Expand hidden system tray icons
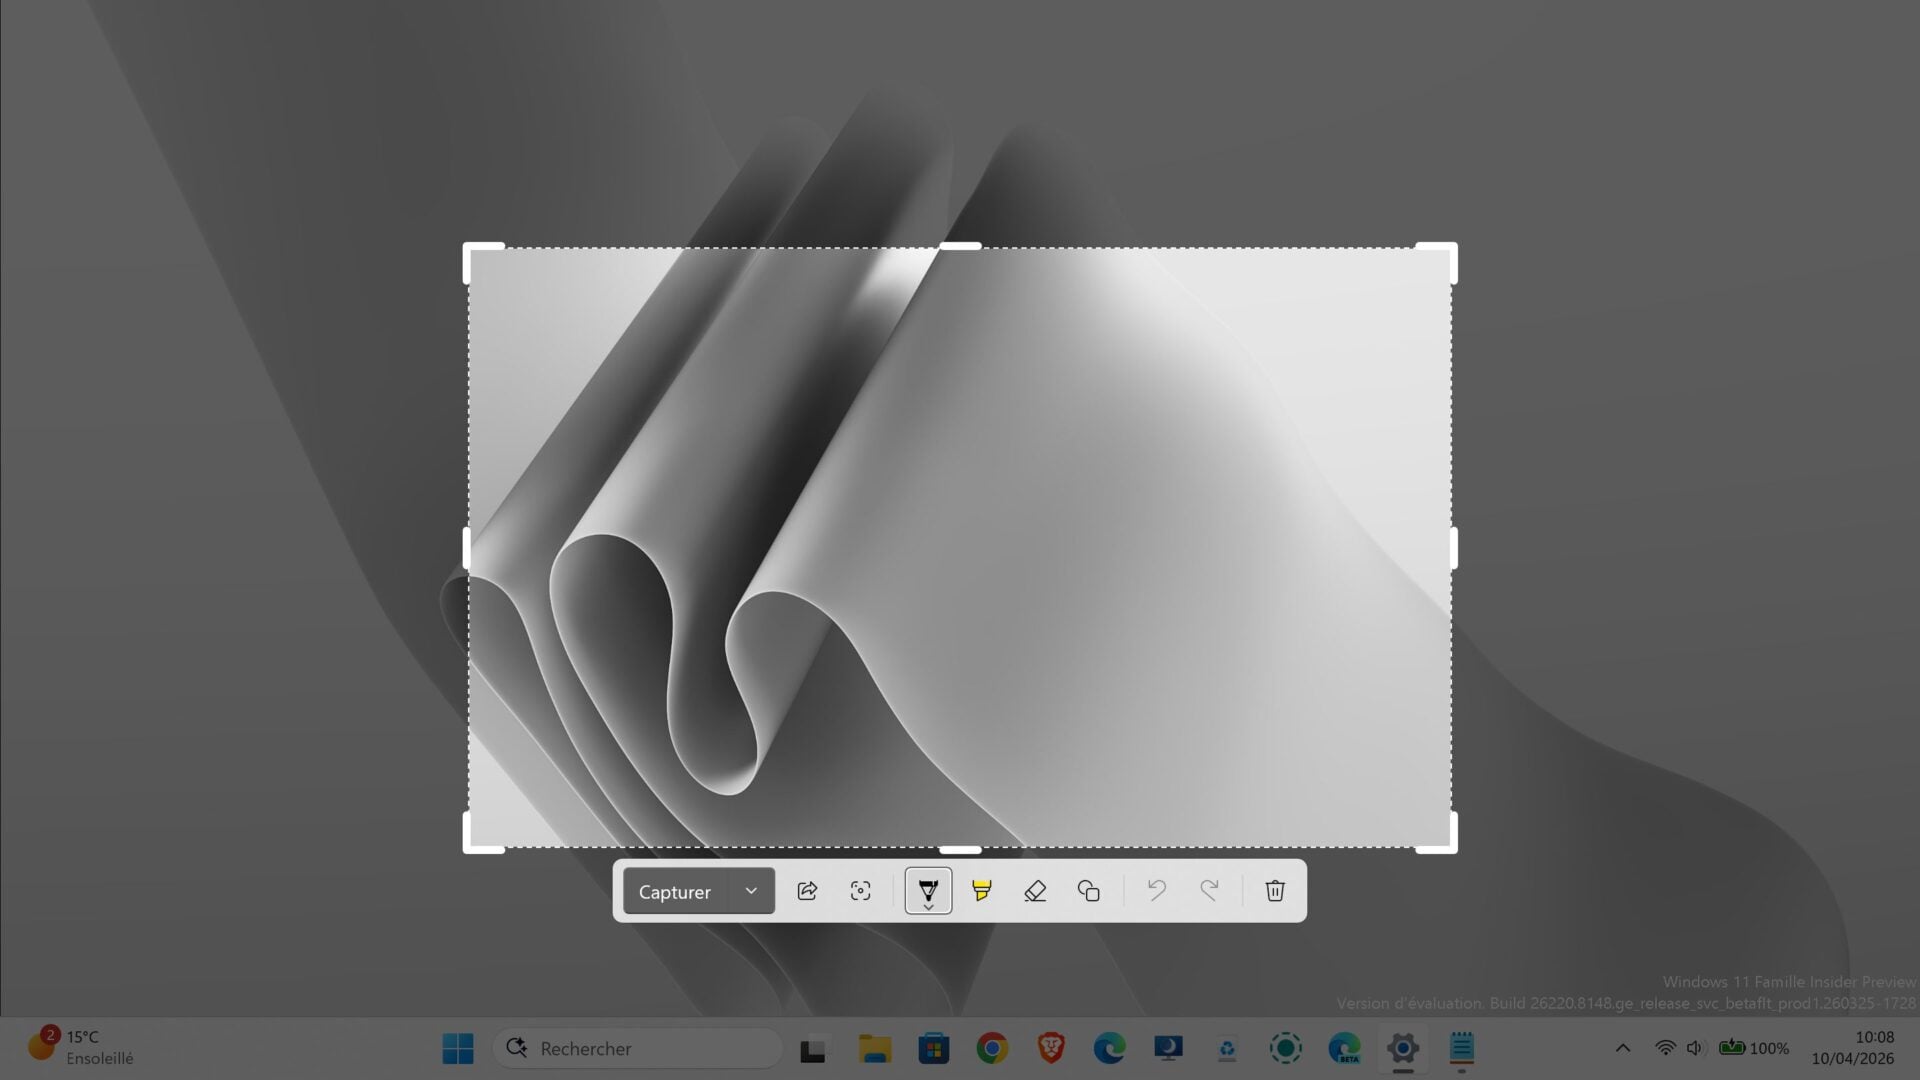Screen dimensions: 1920x1080 (x=1623, y=1048)
